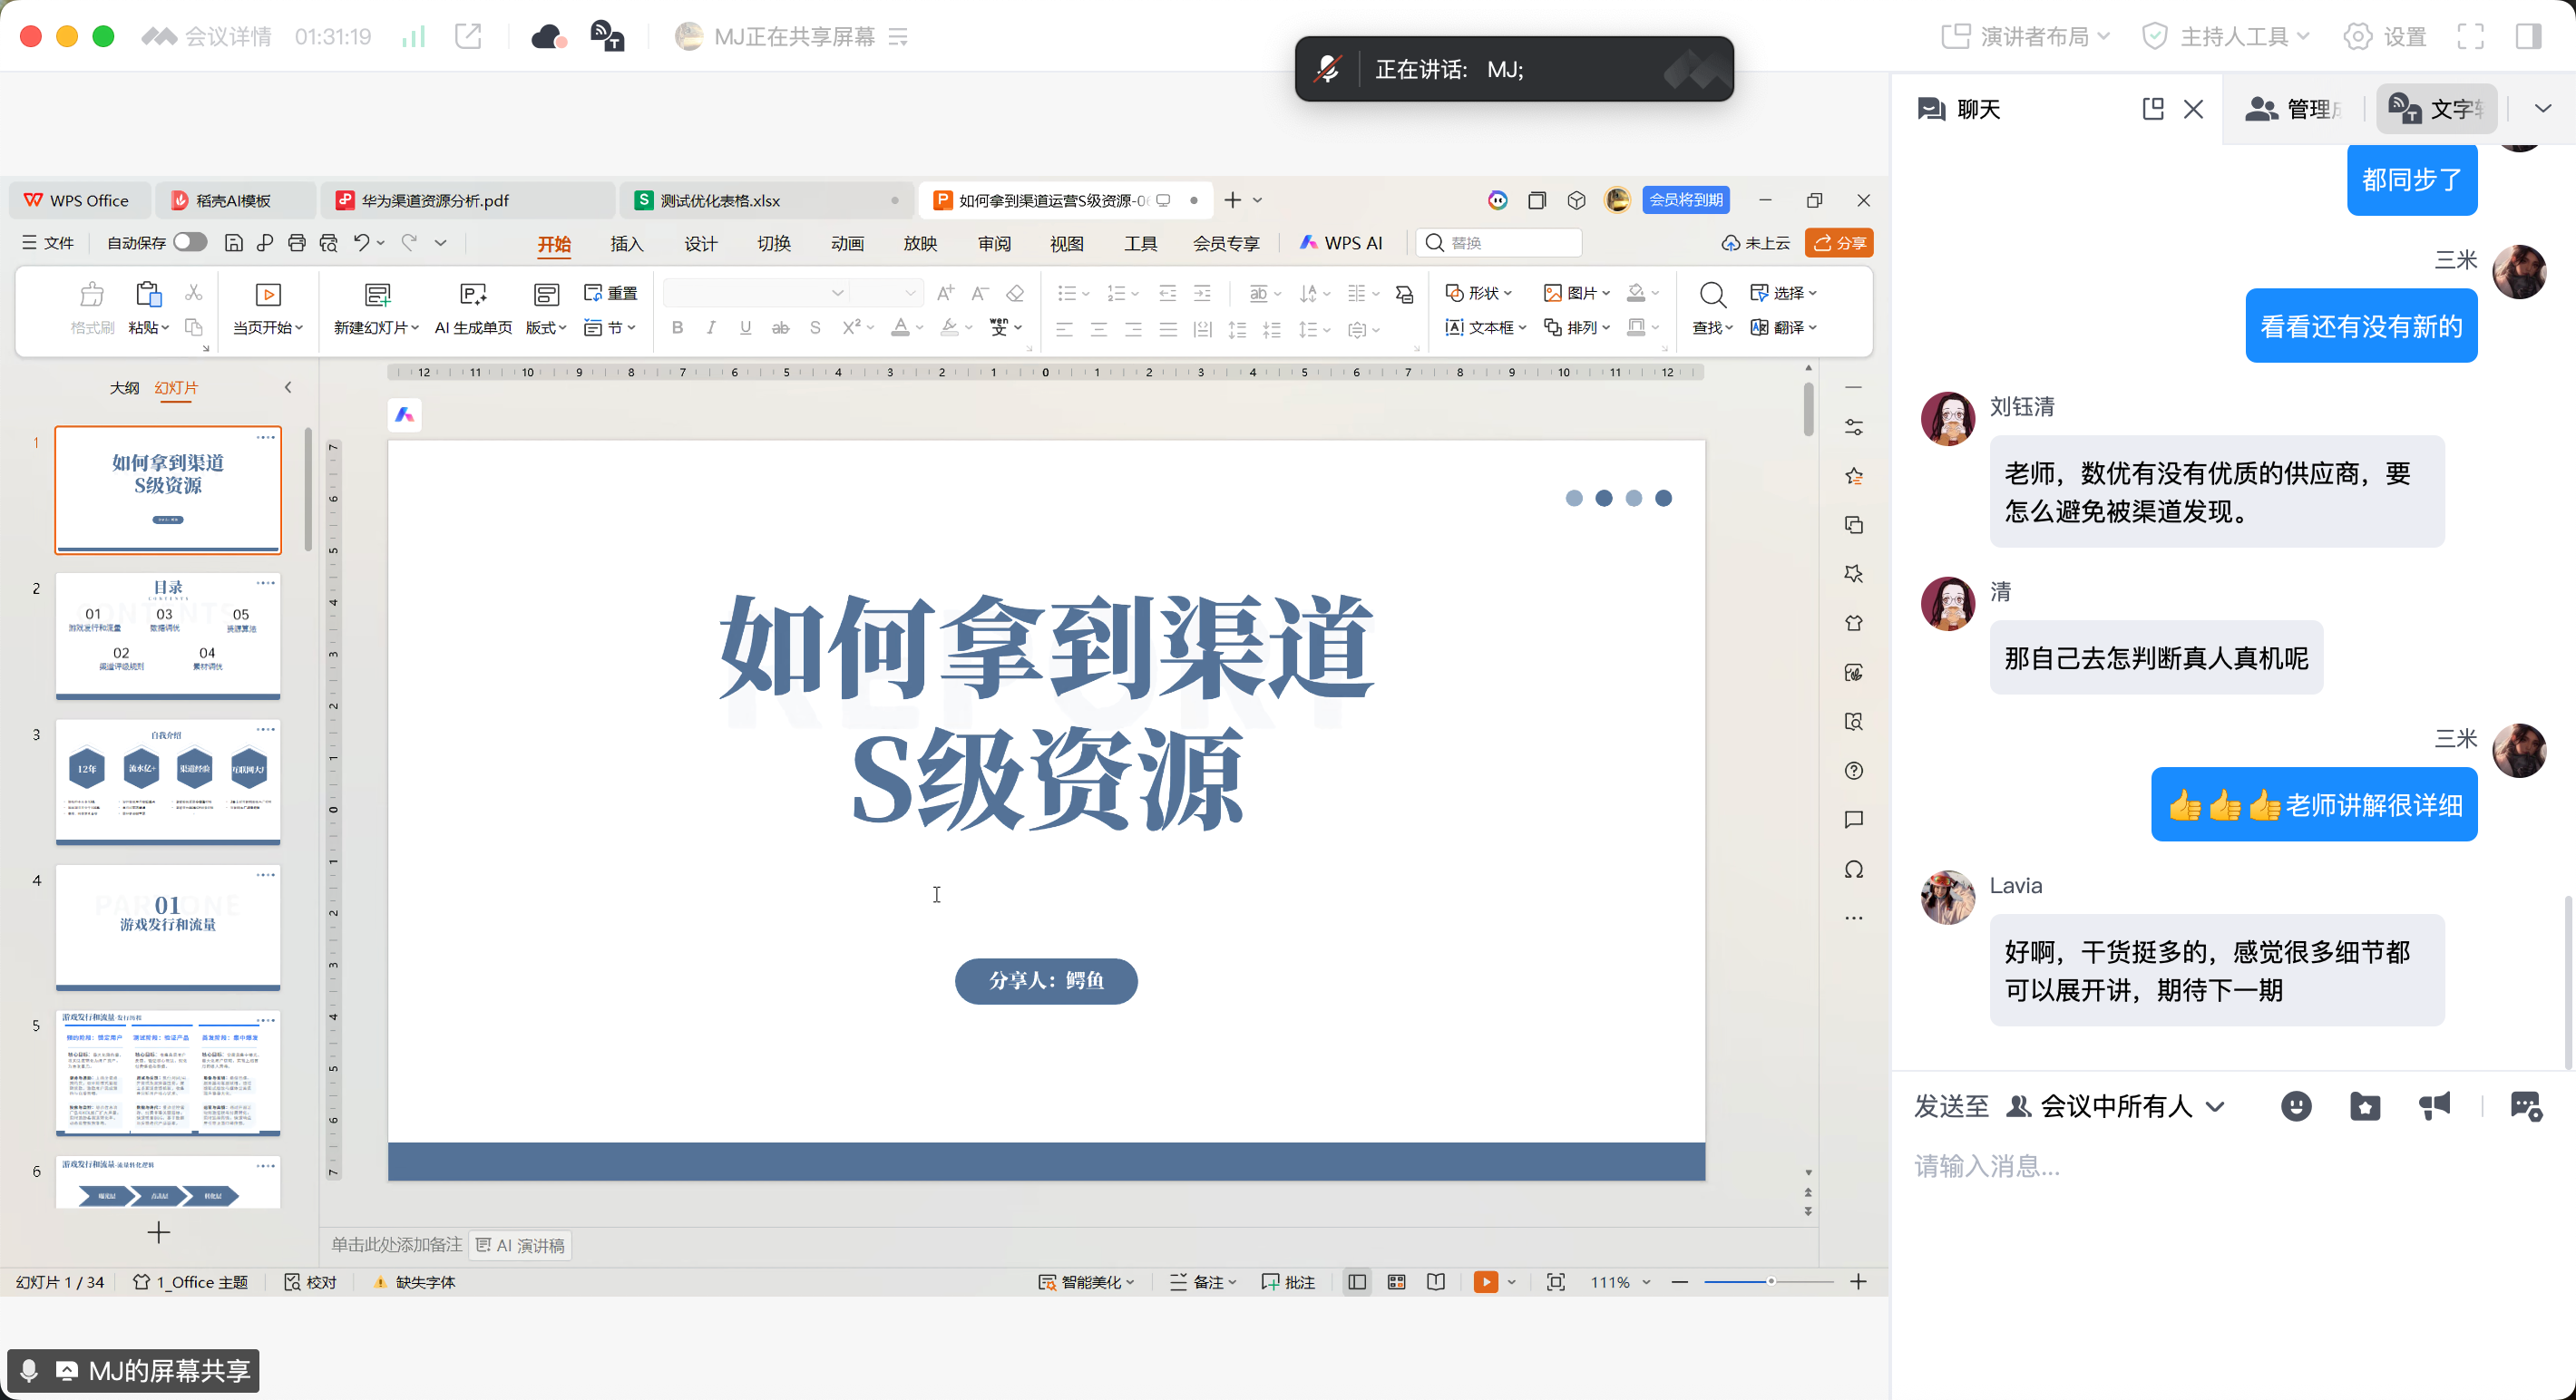Click the 会员将到期 membership button

1686,200
